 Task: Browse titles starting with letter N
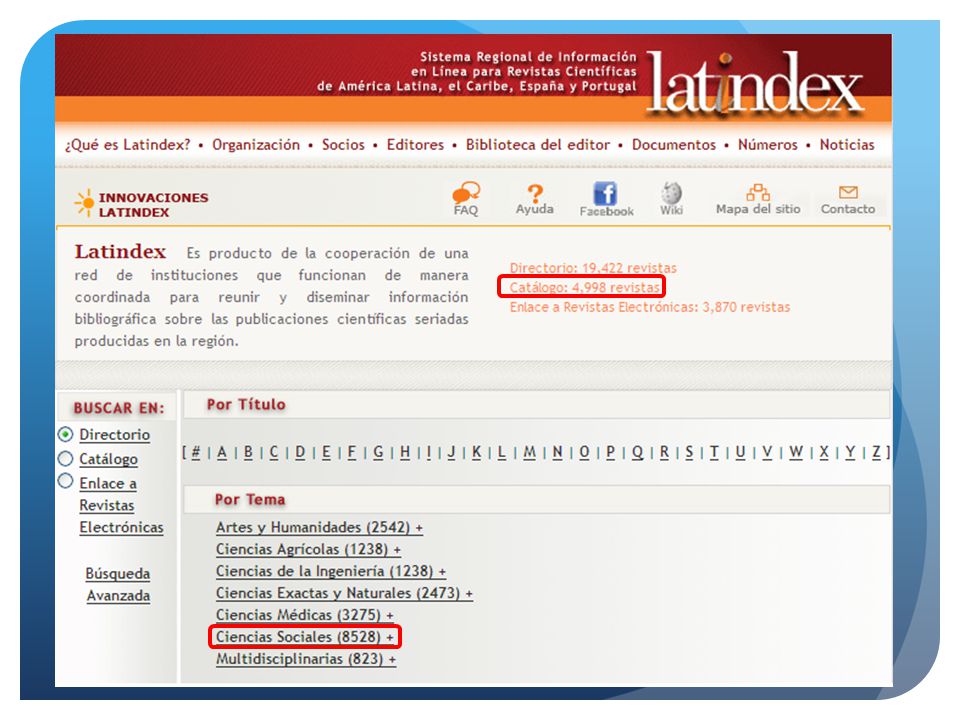tap(557, 452)
